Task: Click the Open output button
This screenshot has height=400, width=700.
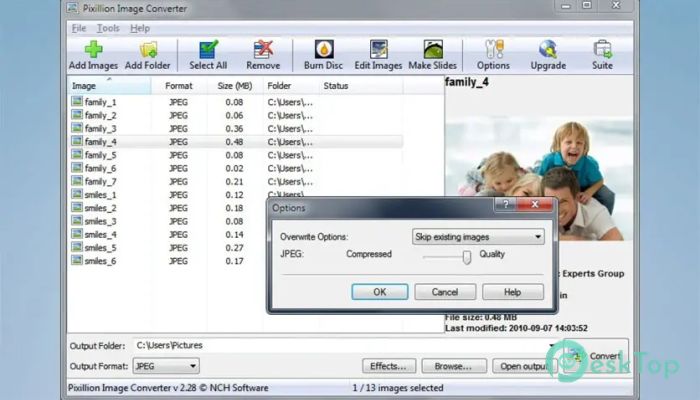Action: (x=523, y=366)
